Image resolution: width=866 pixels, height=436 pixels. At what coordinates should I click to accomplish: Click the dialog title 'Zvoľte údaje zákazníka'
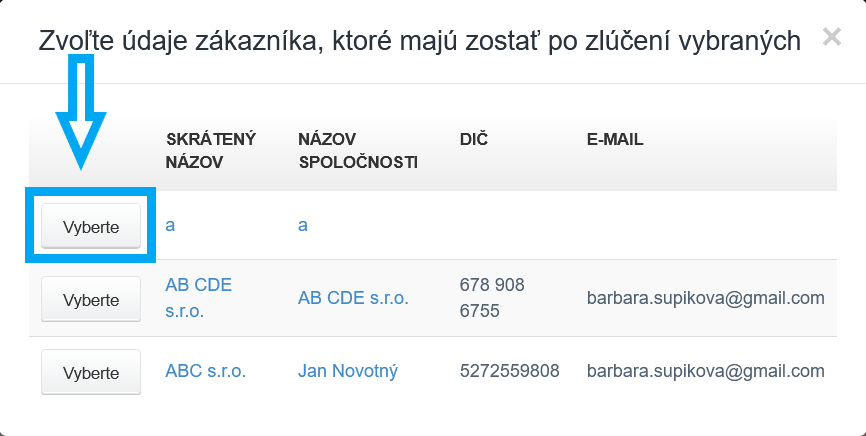pyautogui.click(x=419, y=40)
